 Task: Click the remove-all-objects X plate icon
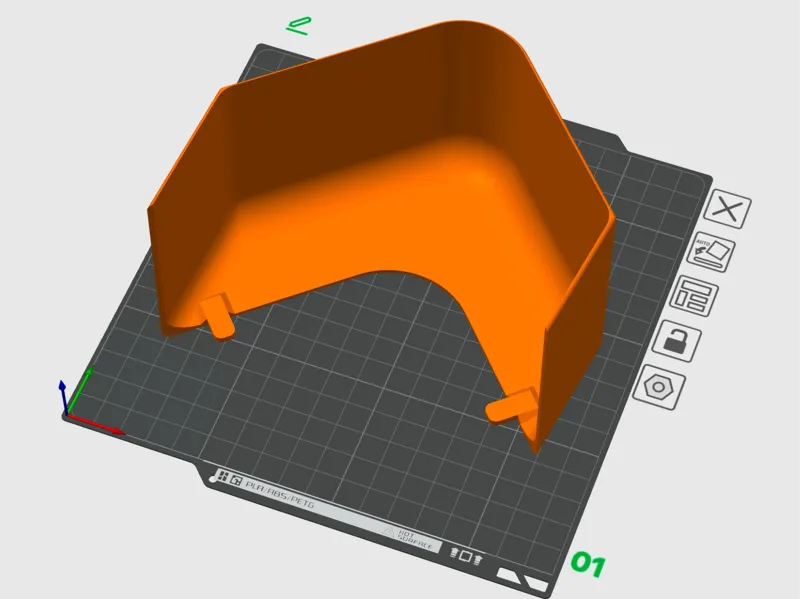[x=727, y=209]
